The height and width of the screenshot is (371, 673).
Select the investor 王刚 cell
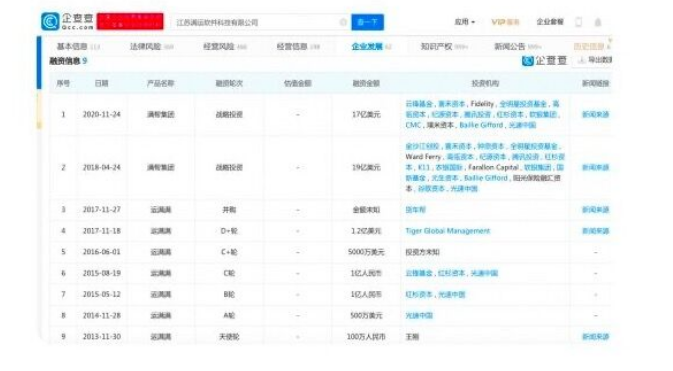(412, 337)
